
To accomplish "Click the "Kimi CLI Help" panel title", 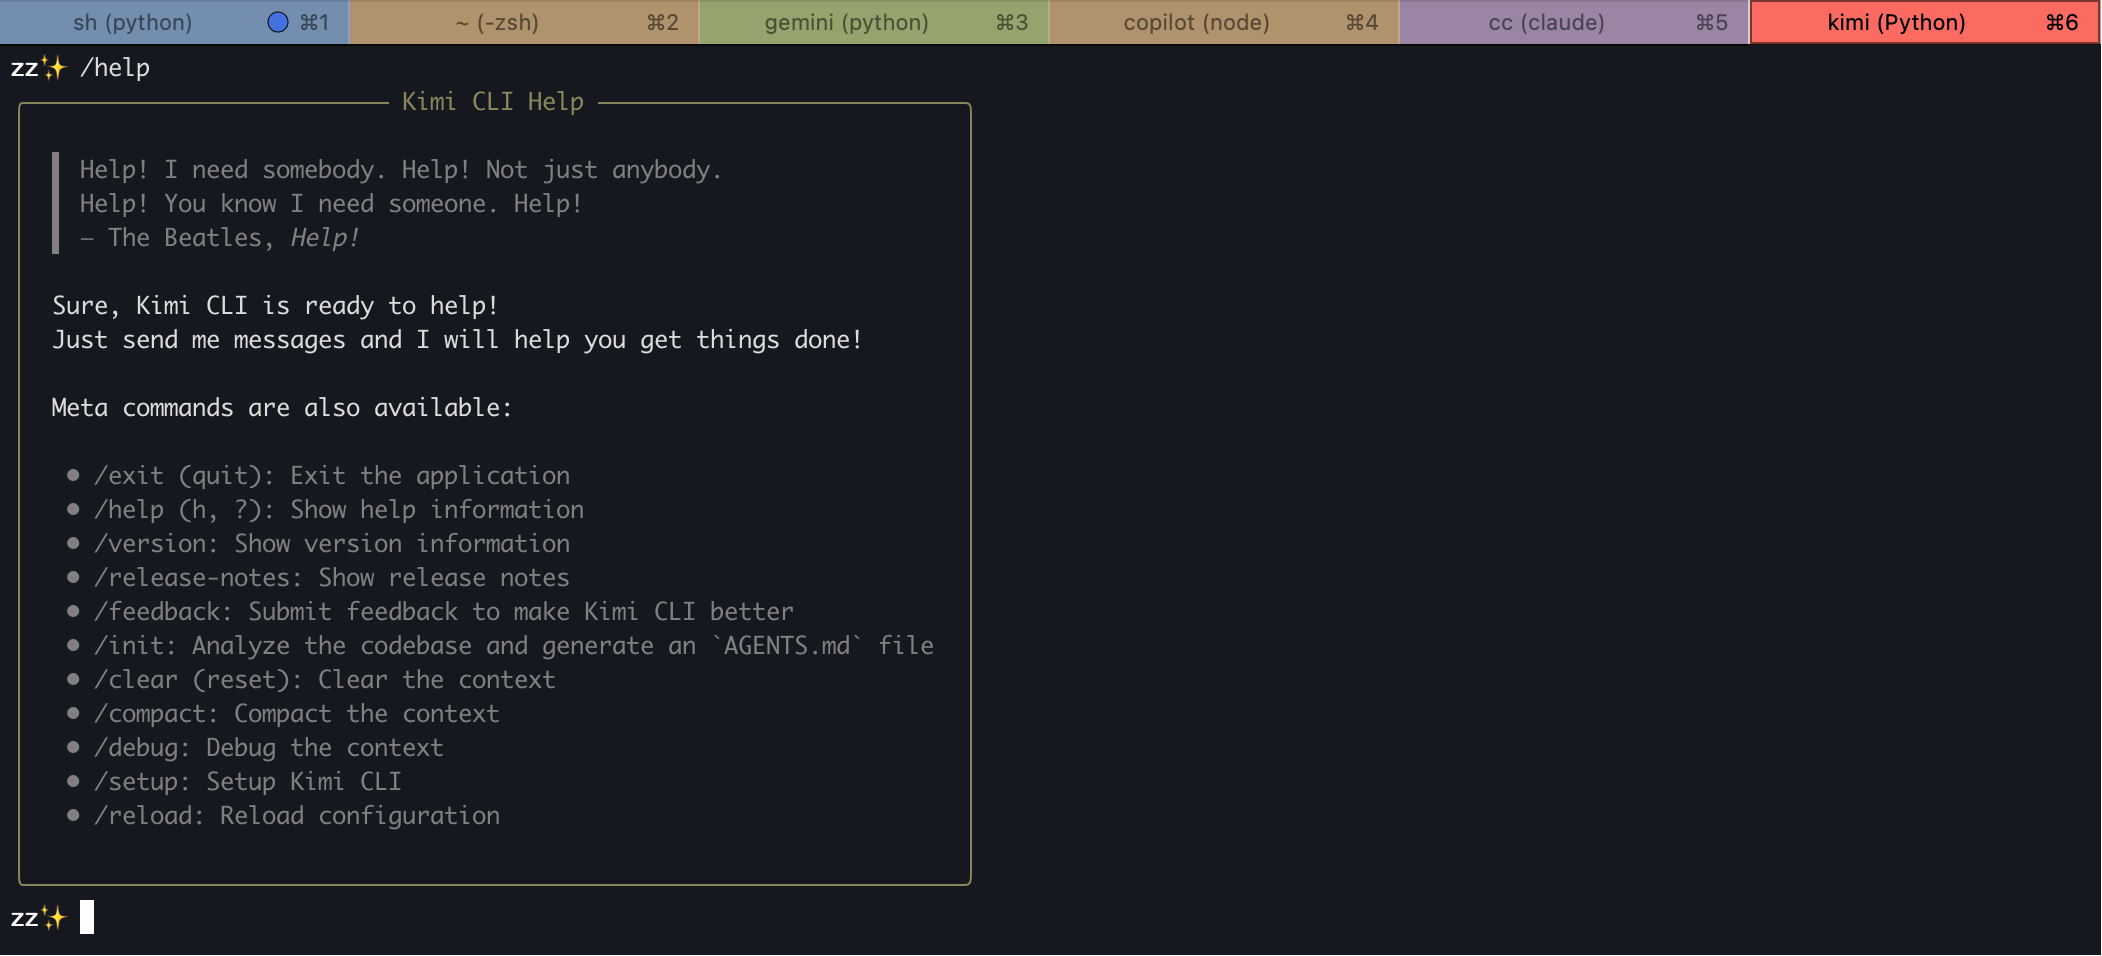I will [492, 102].
